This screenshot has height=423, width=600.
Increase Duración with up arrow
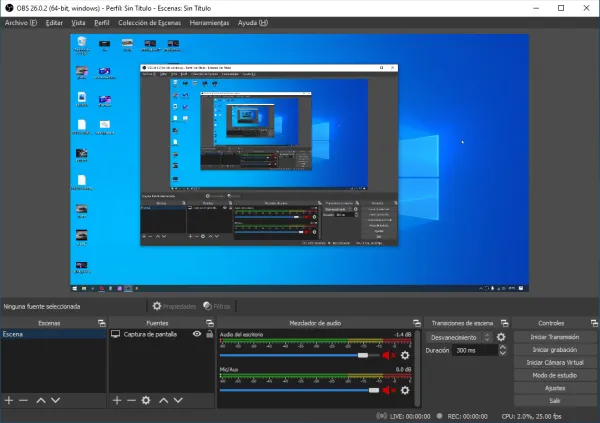tap(502, 348)
